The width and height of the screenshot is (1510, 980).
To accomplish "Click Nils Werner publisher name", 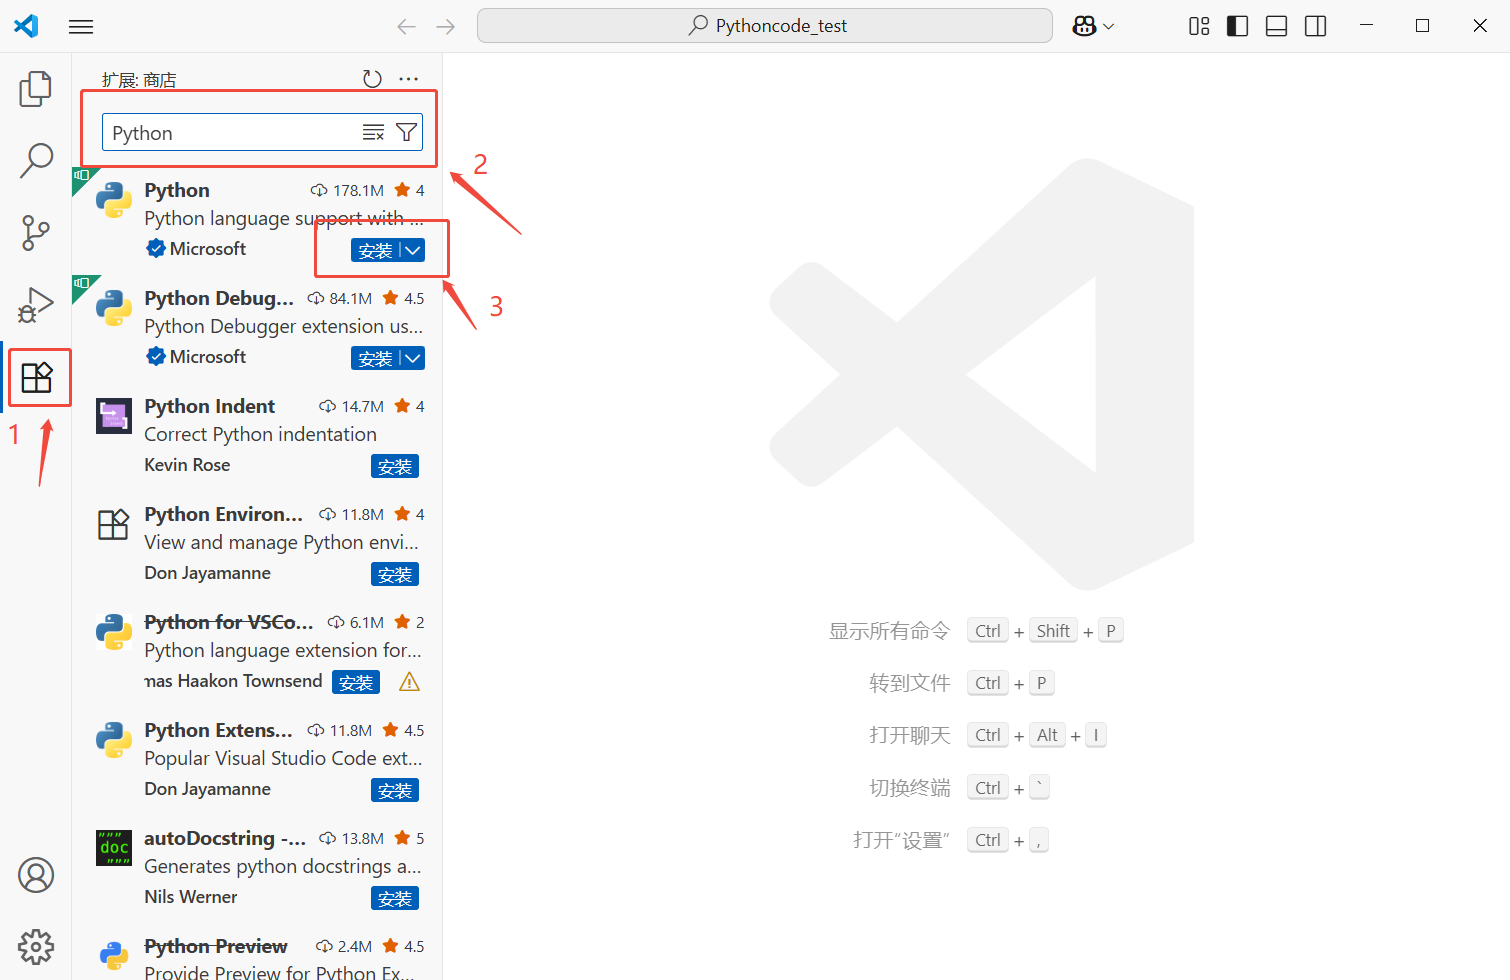I will coord(191,897).
